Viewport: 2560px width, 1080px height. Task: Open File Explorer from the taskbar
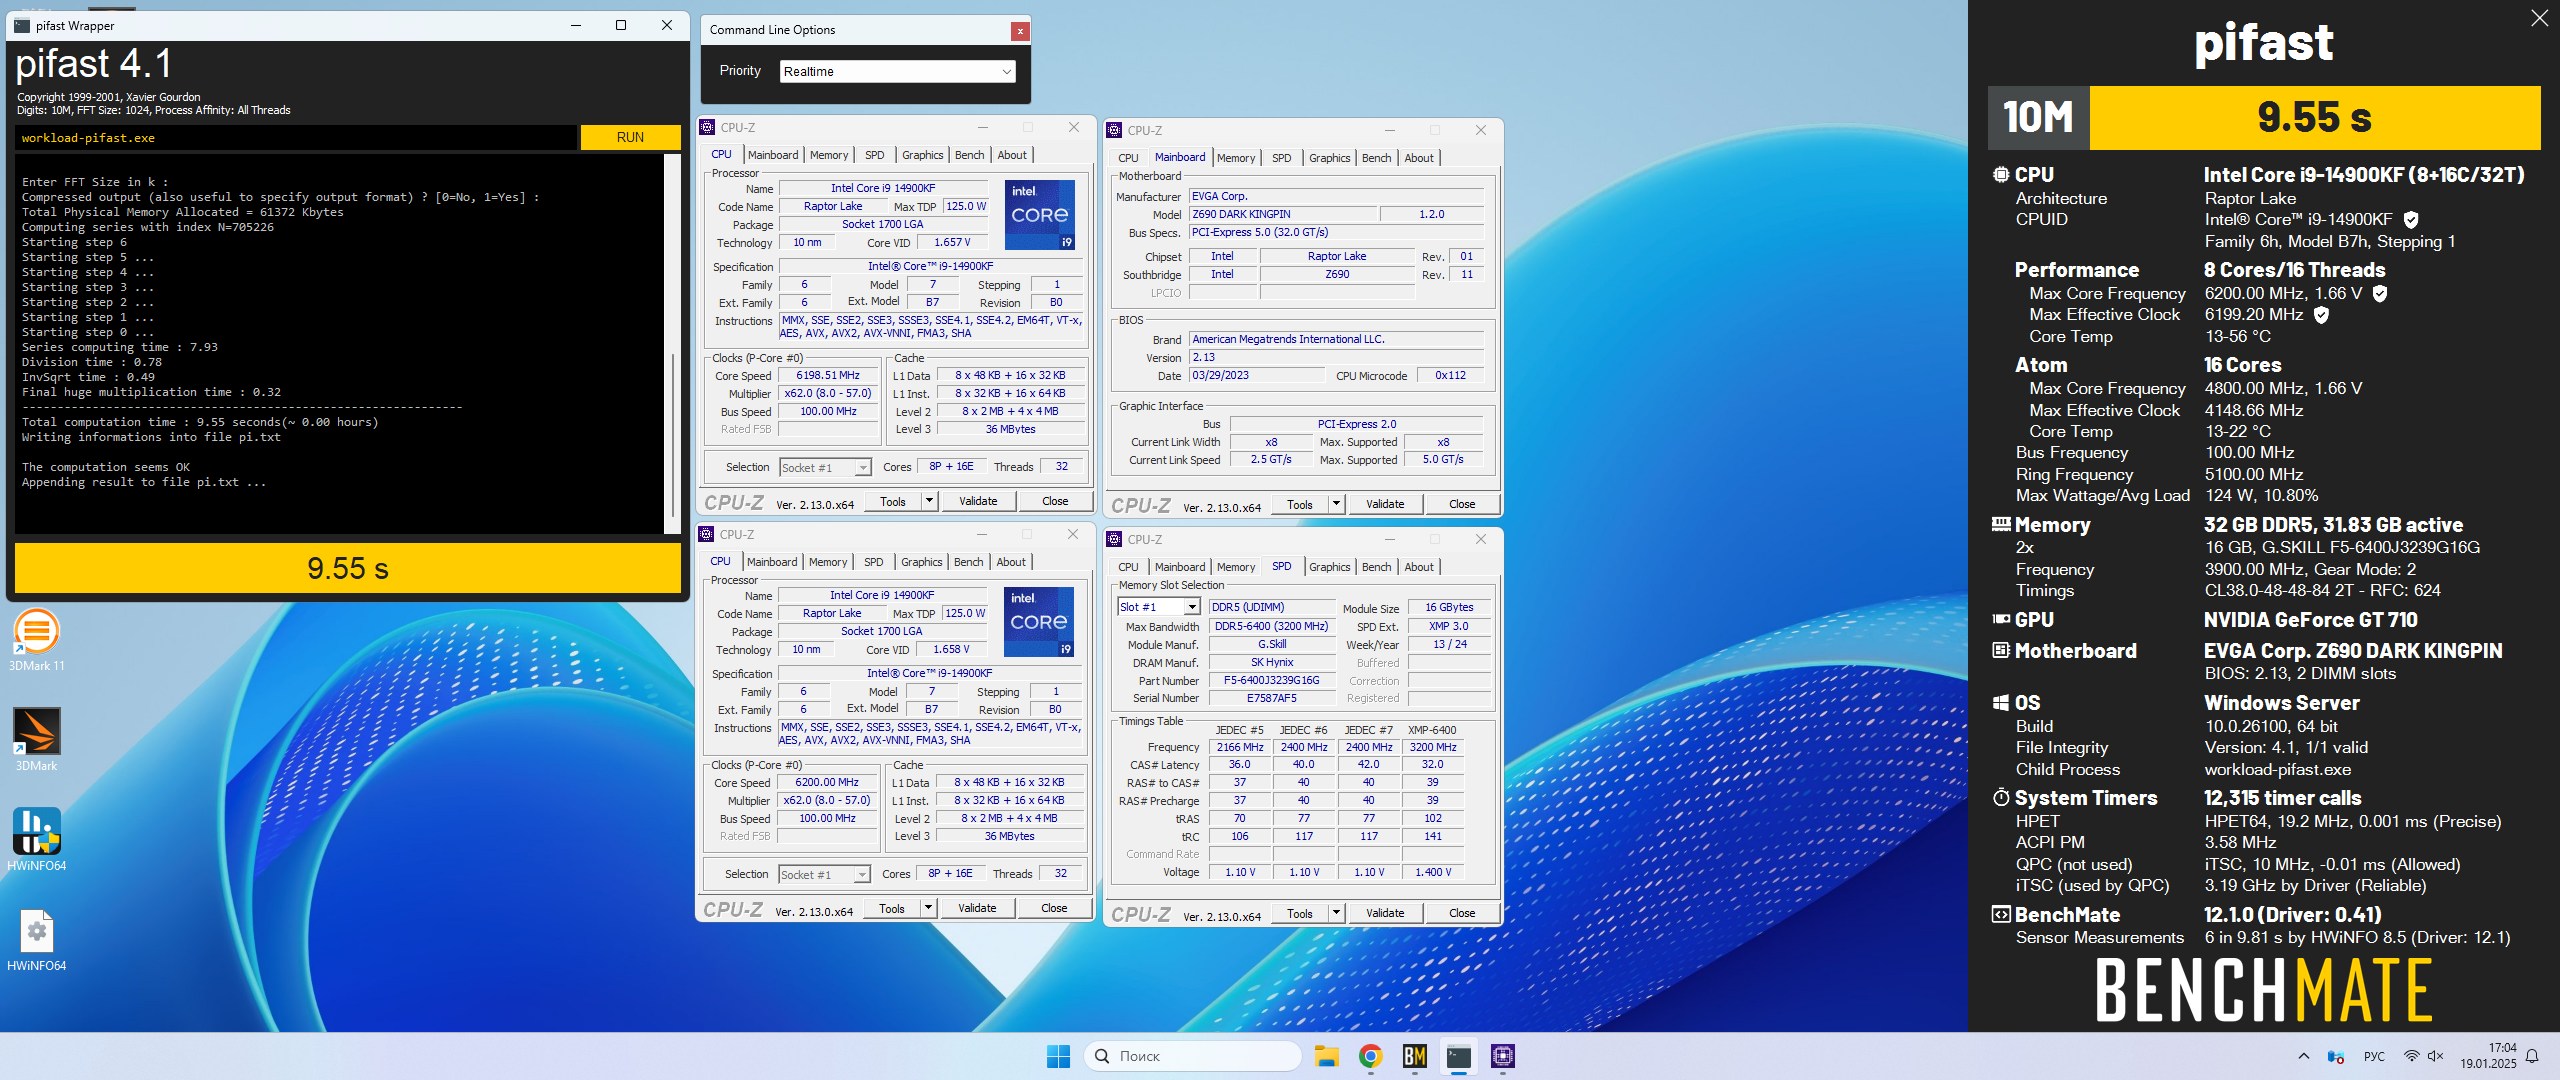click(x=1326, y=1056)
